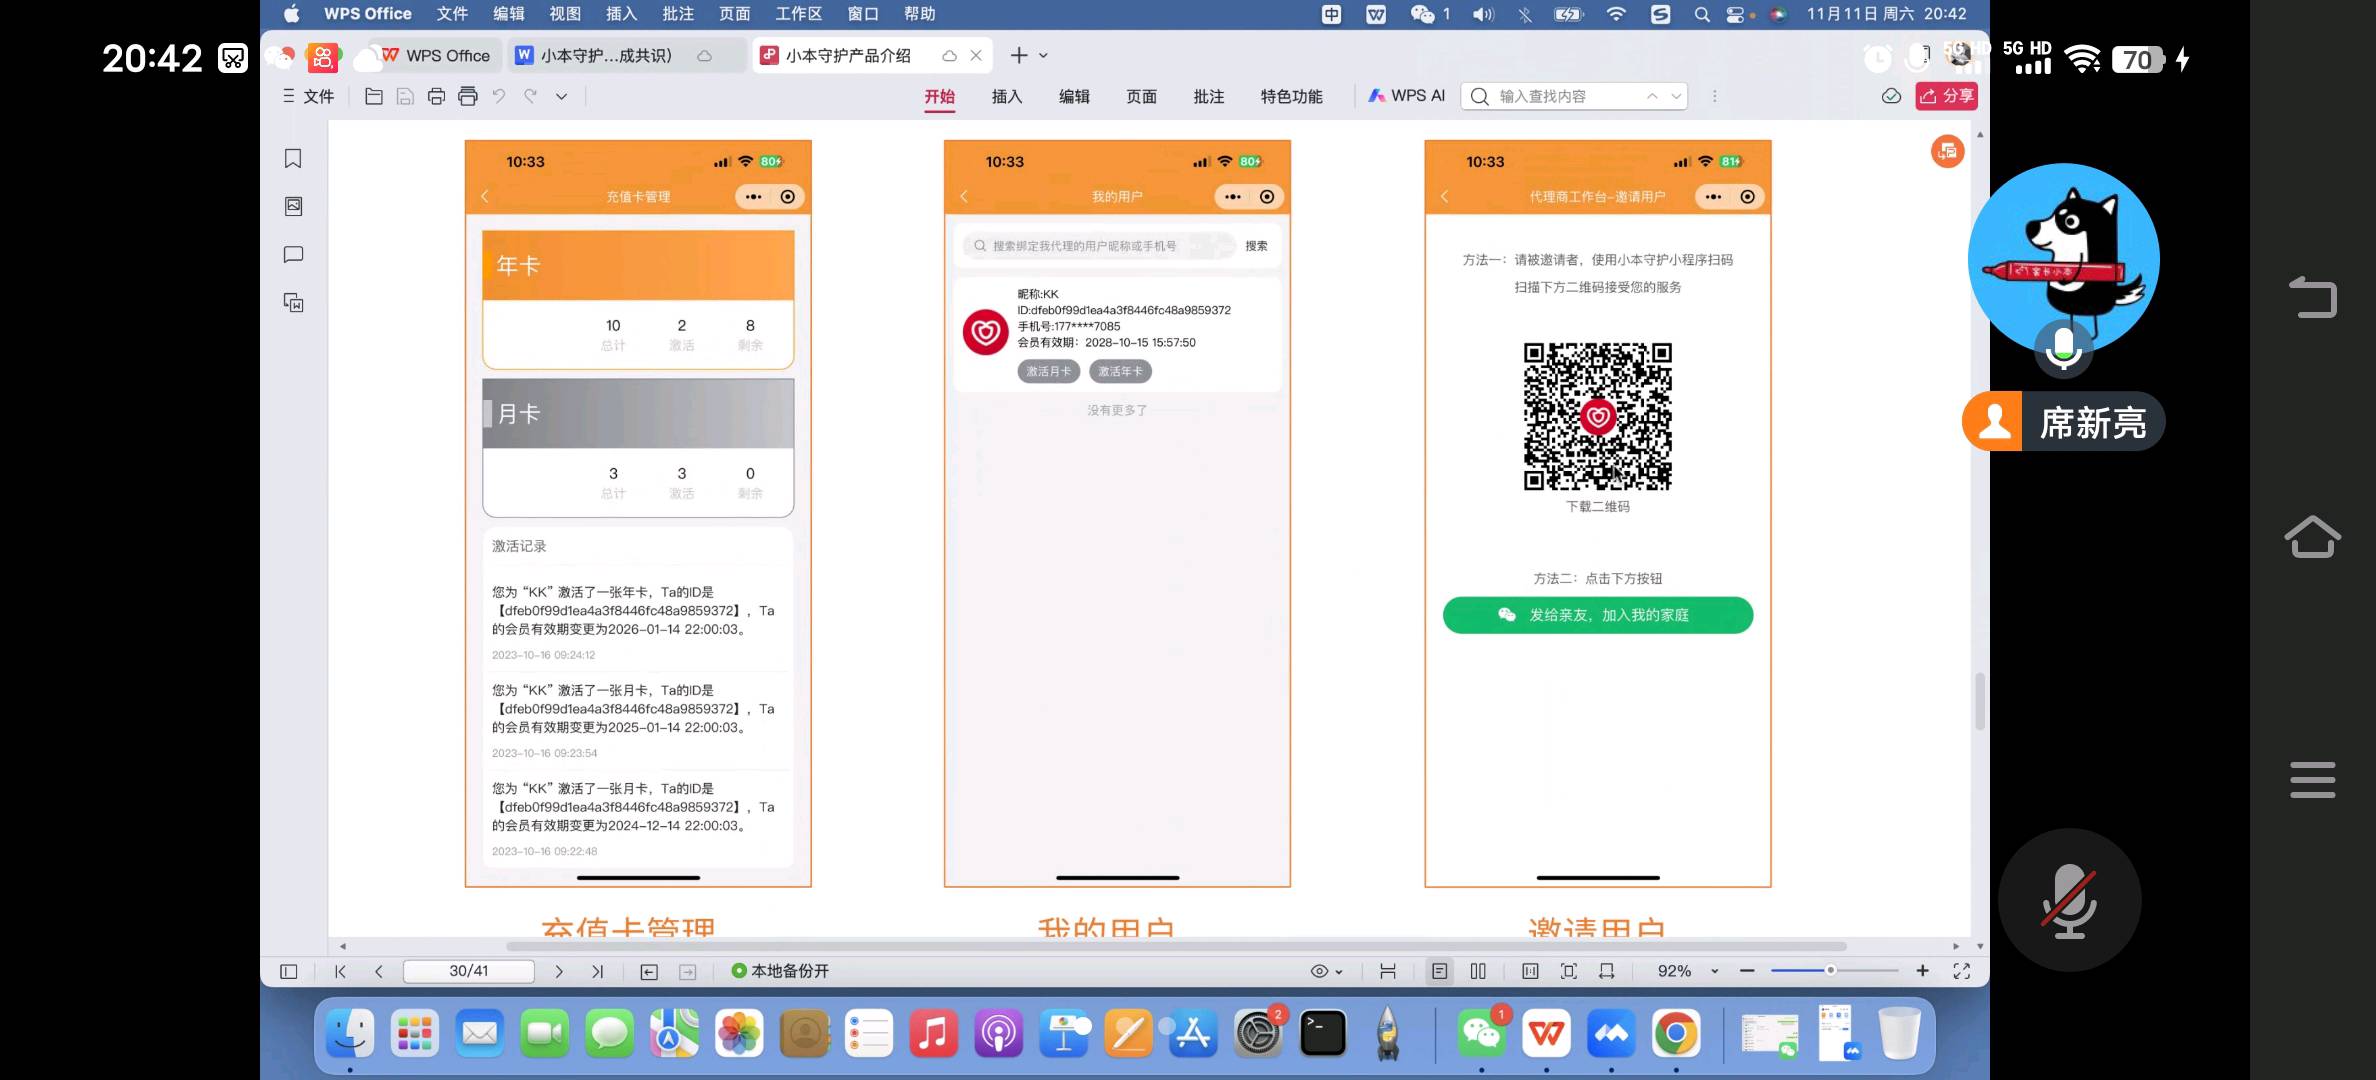Select the 批注 ribbon tab
Image resolution: width=2376 pixels, height=1080 pixels.
tap(1209, 96)
